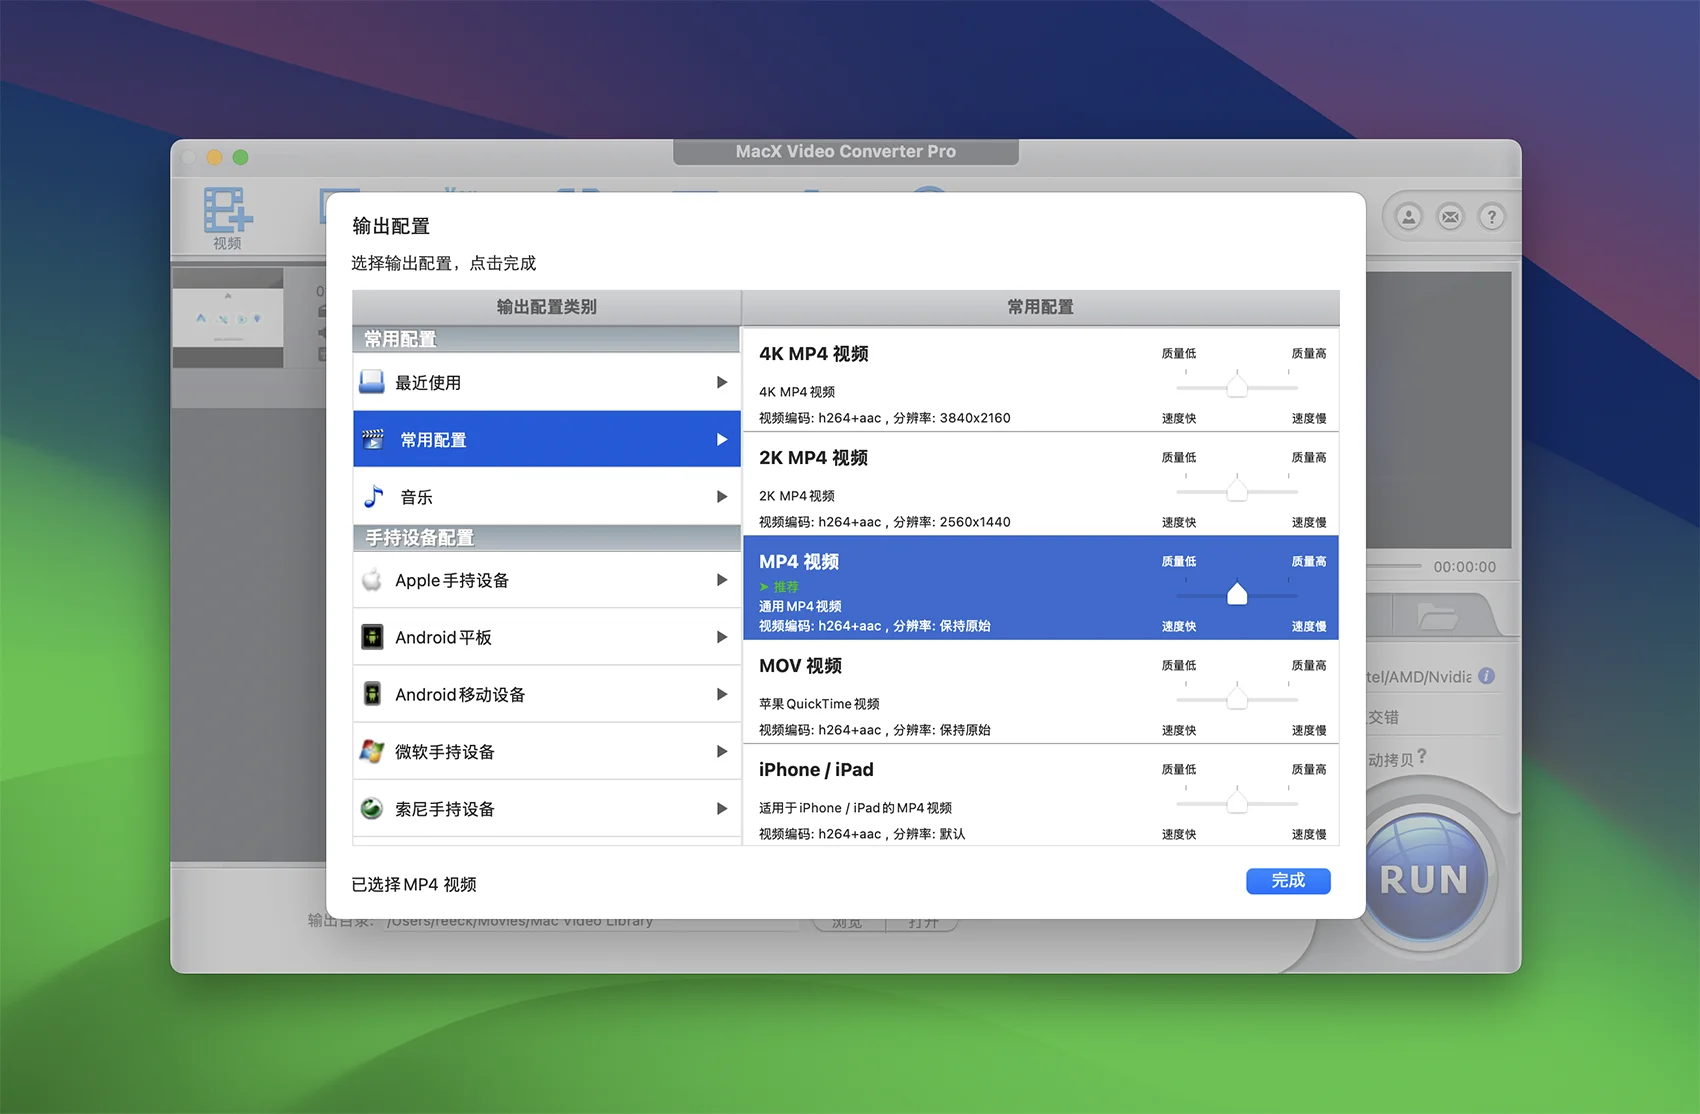Viewport: 1700px width, 1114px height.
Task: Click the 常用配置 clapperboard icon
Action: [x=373, y=439]
